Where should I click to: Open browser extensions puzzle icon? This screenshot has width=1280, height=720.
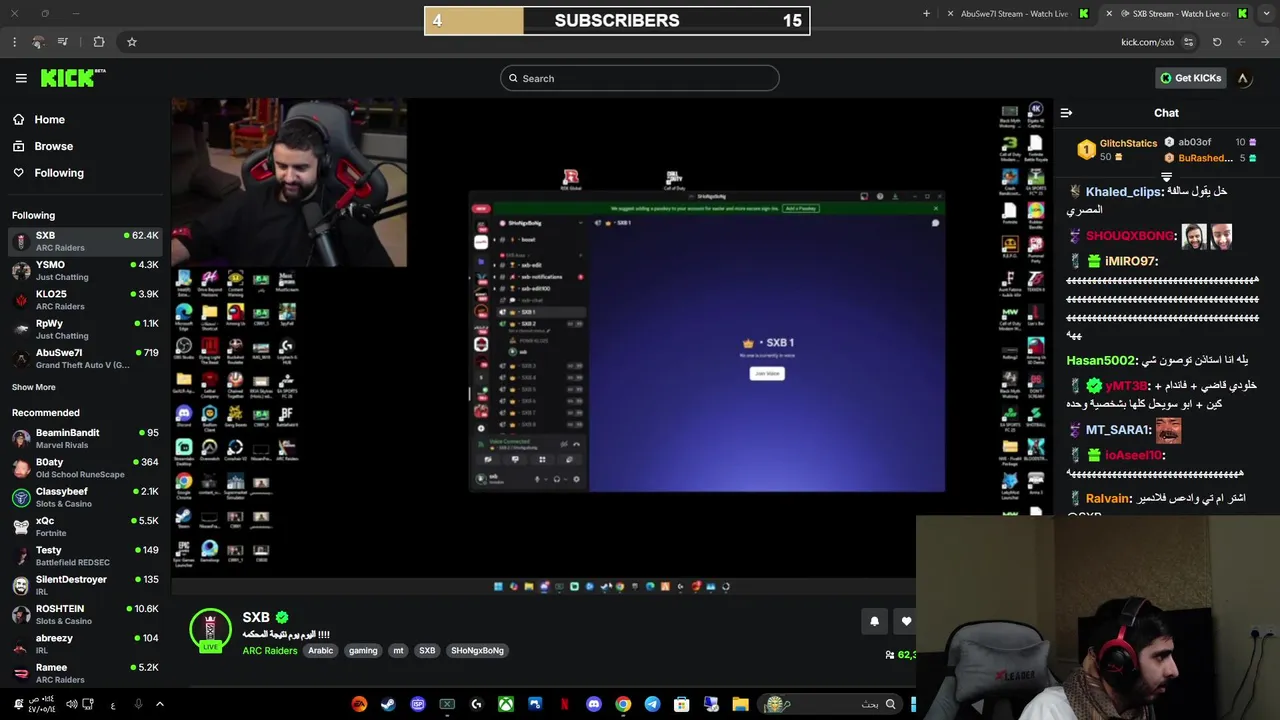click(99, 42)
